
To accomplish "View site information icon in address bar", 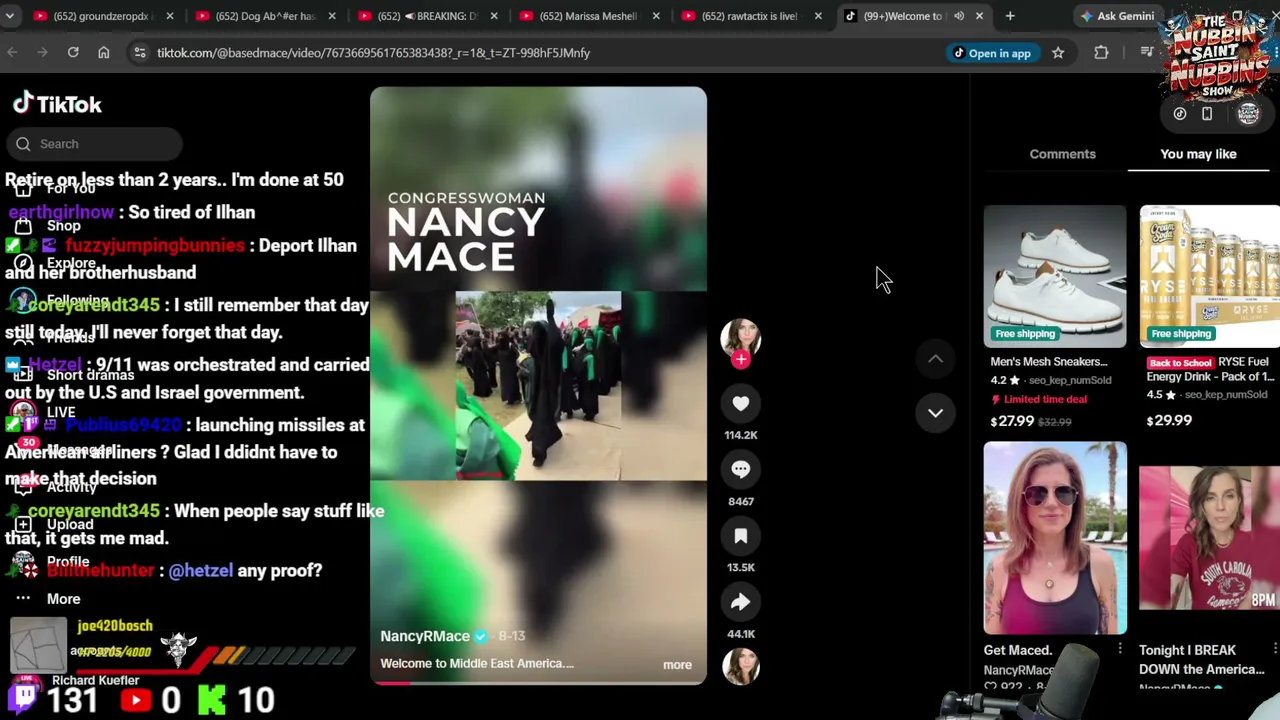I will (139, 53).
